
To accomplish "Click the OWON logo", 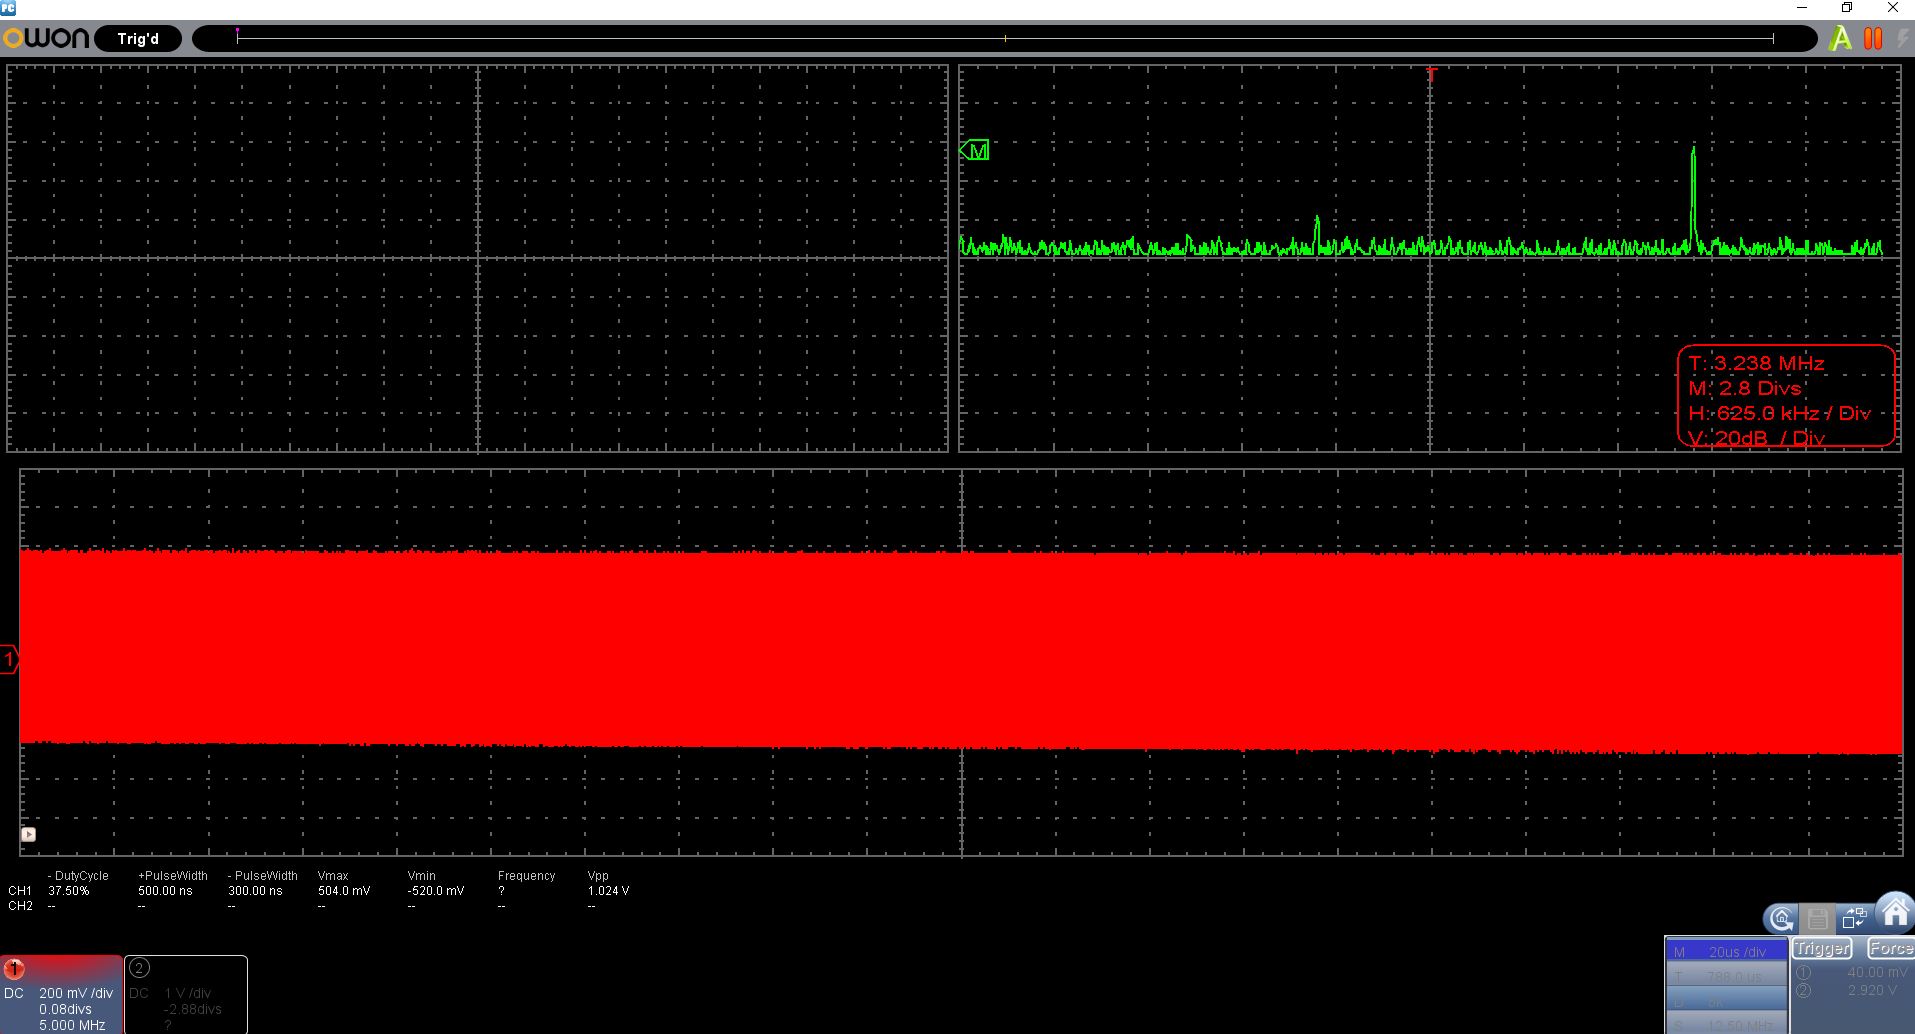I will point(46,39).
